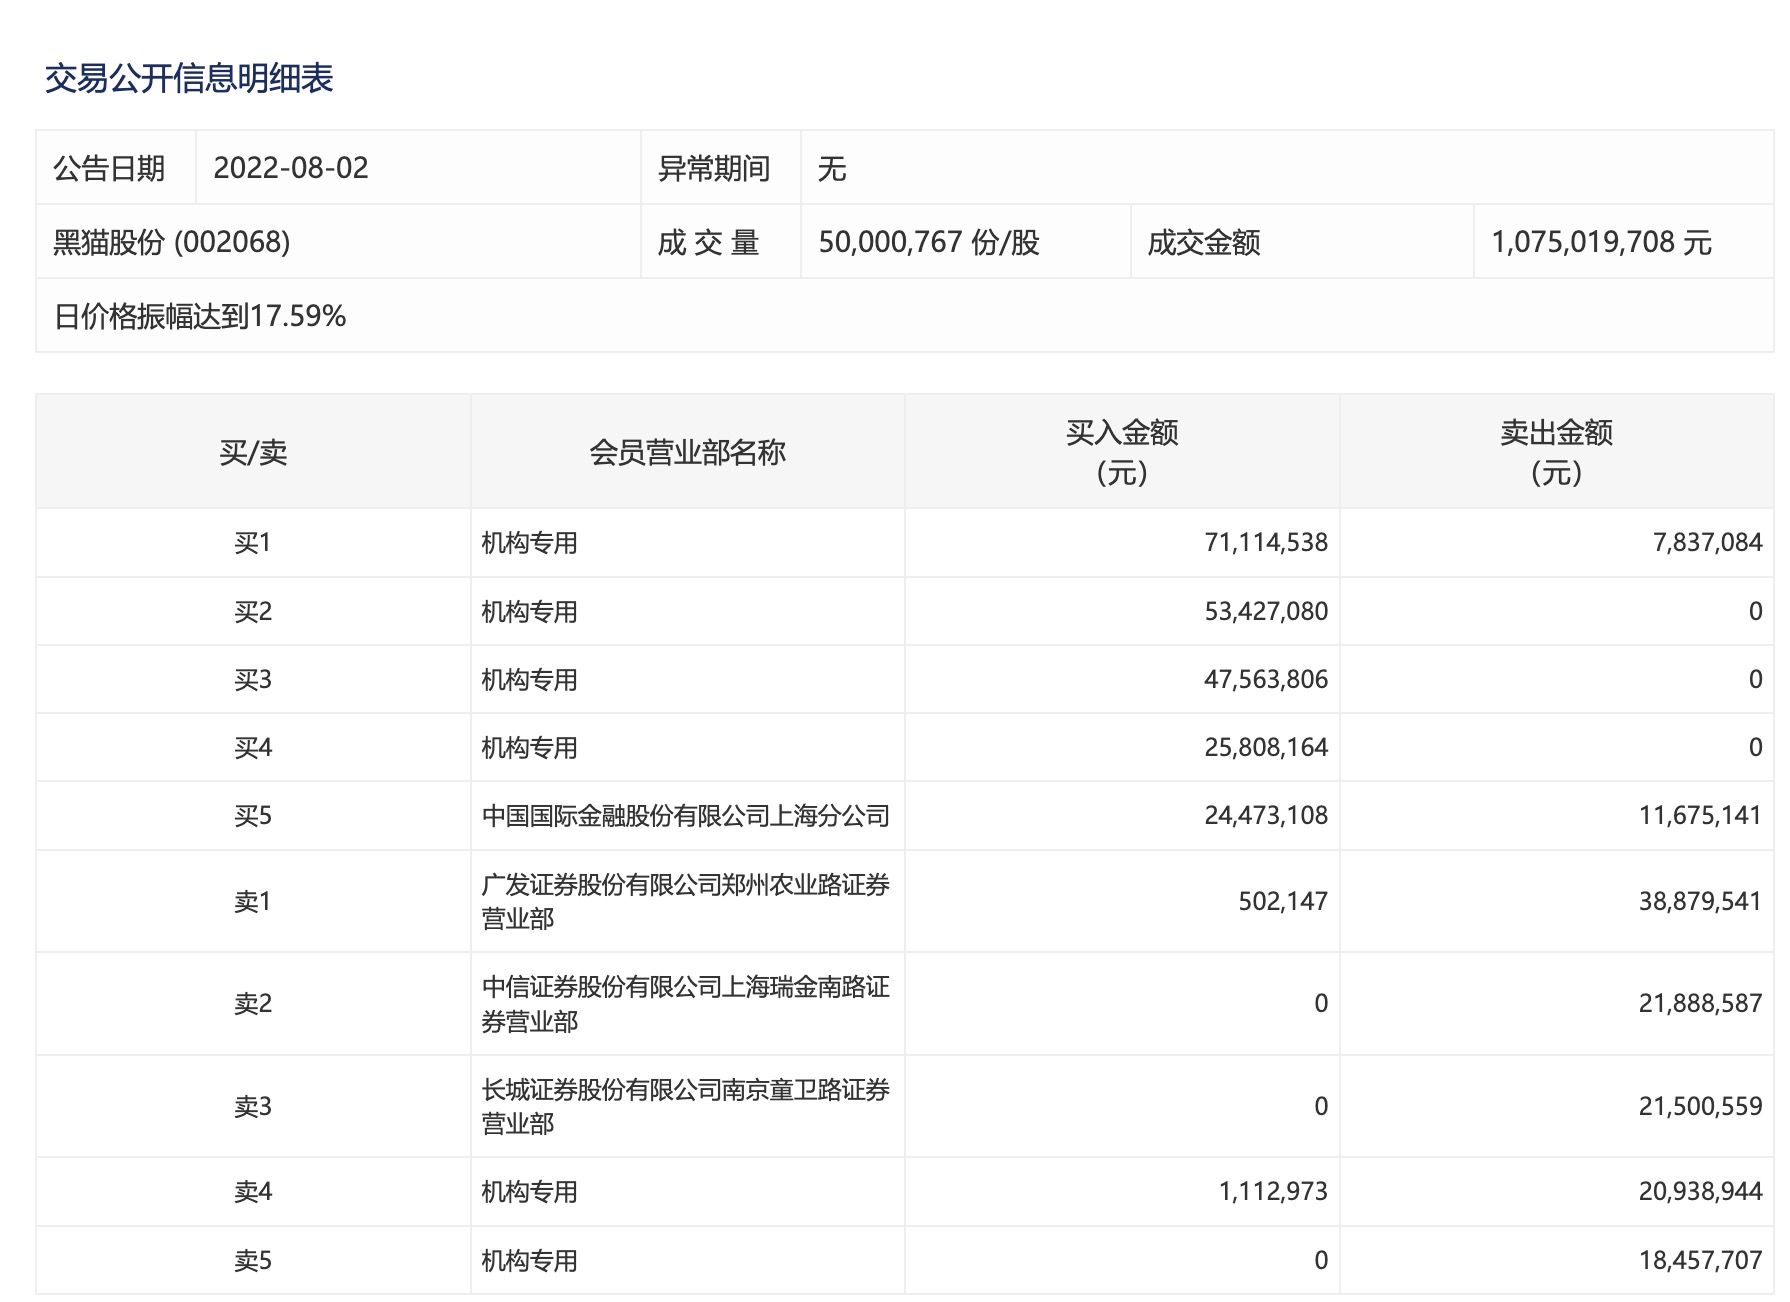Screen dimensions: 1790x1302
Task: Select 机构专用 in the 买4 row
Action: pos(530,747)
